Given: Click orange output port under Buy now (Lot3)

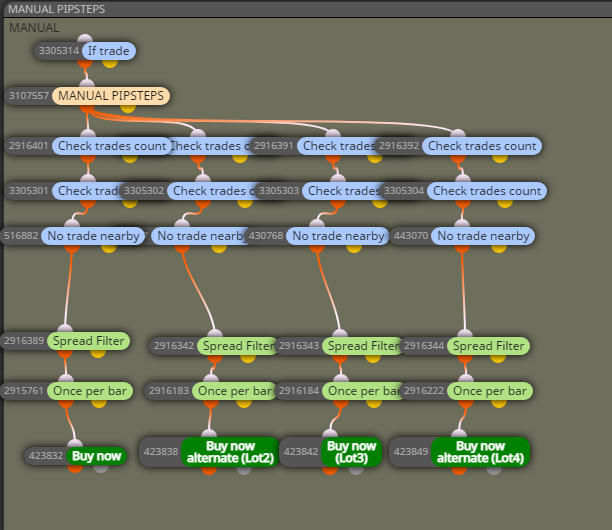Looking at the screenshot, I should 330,470.
